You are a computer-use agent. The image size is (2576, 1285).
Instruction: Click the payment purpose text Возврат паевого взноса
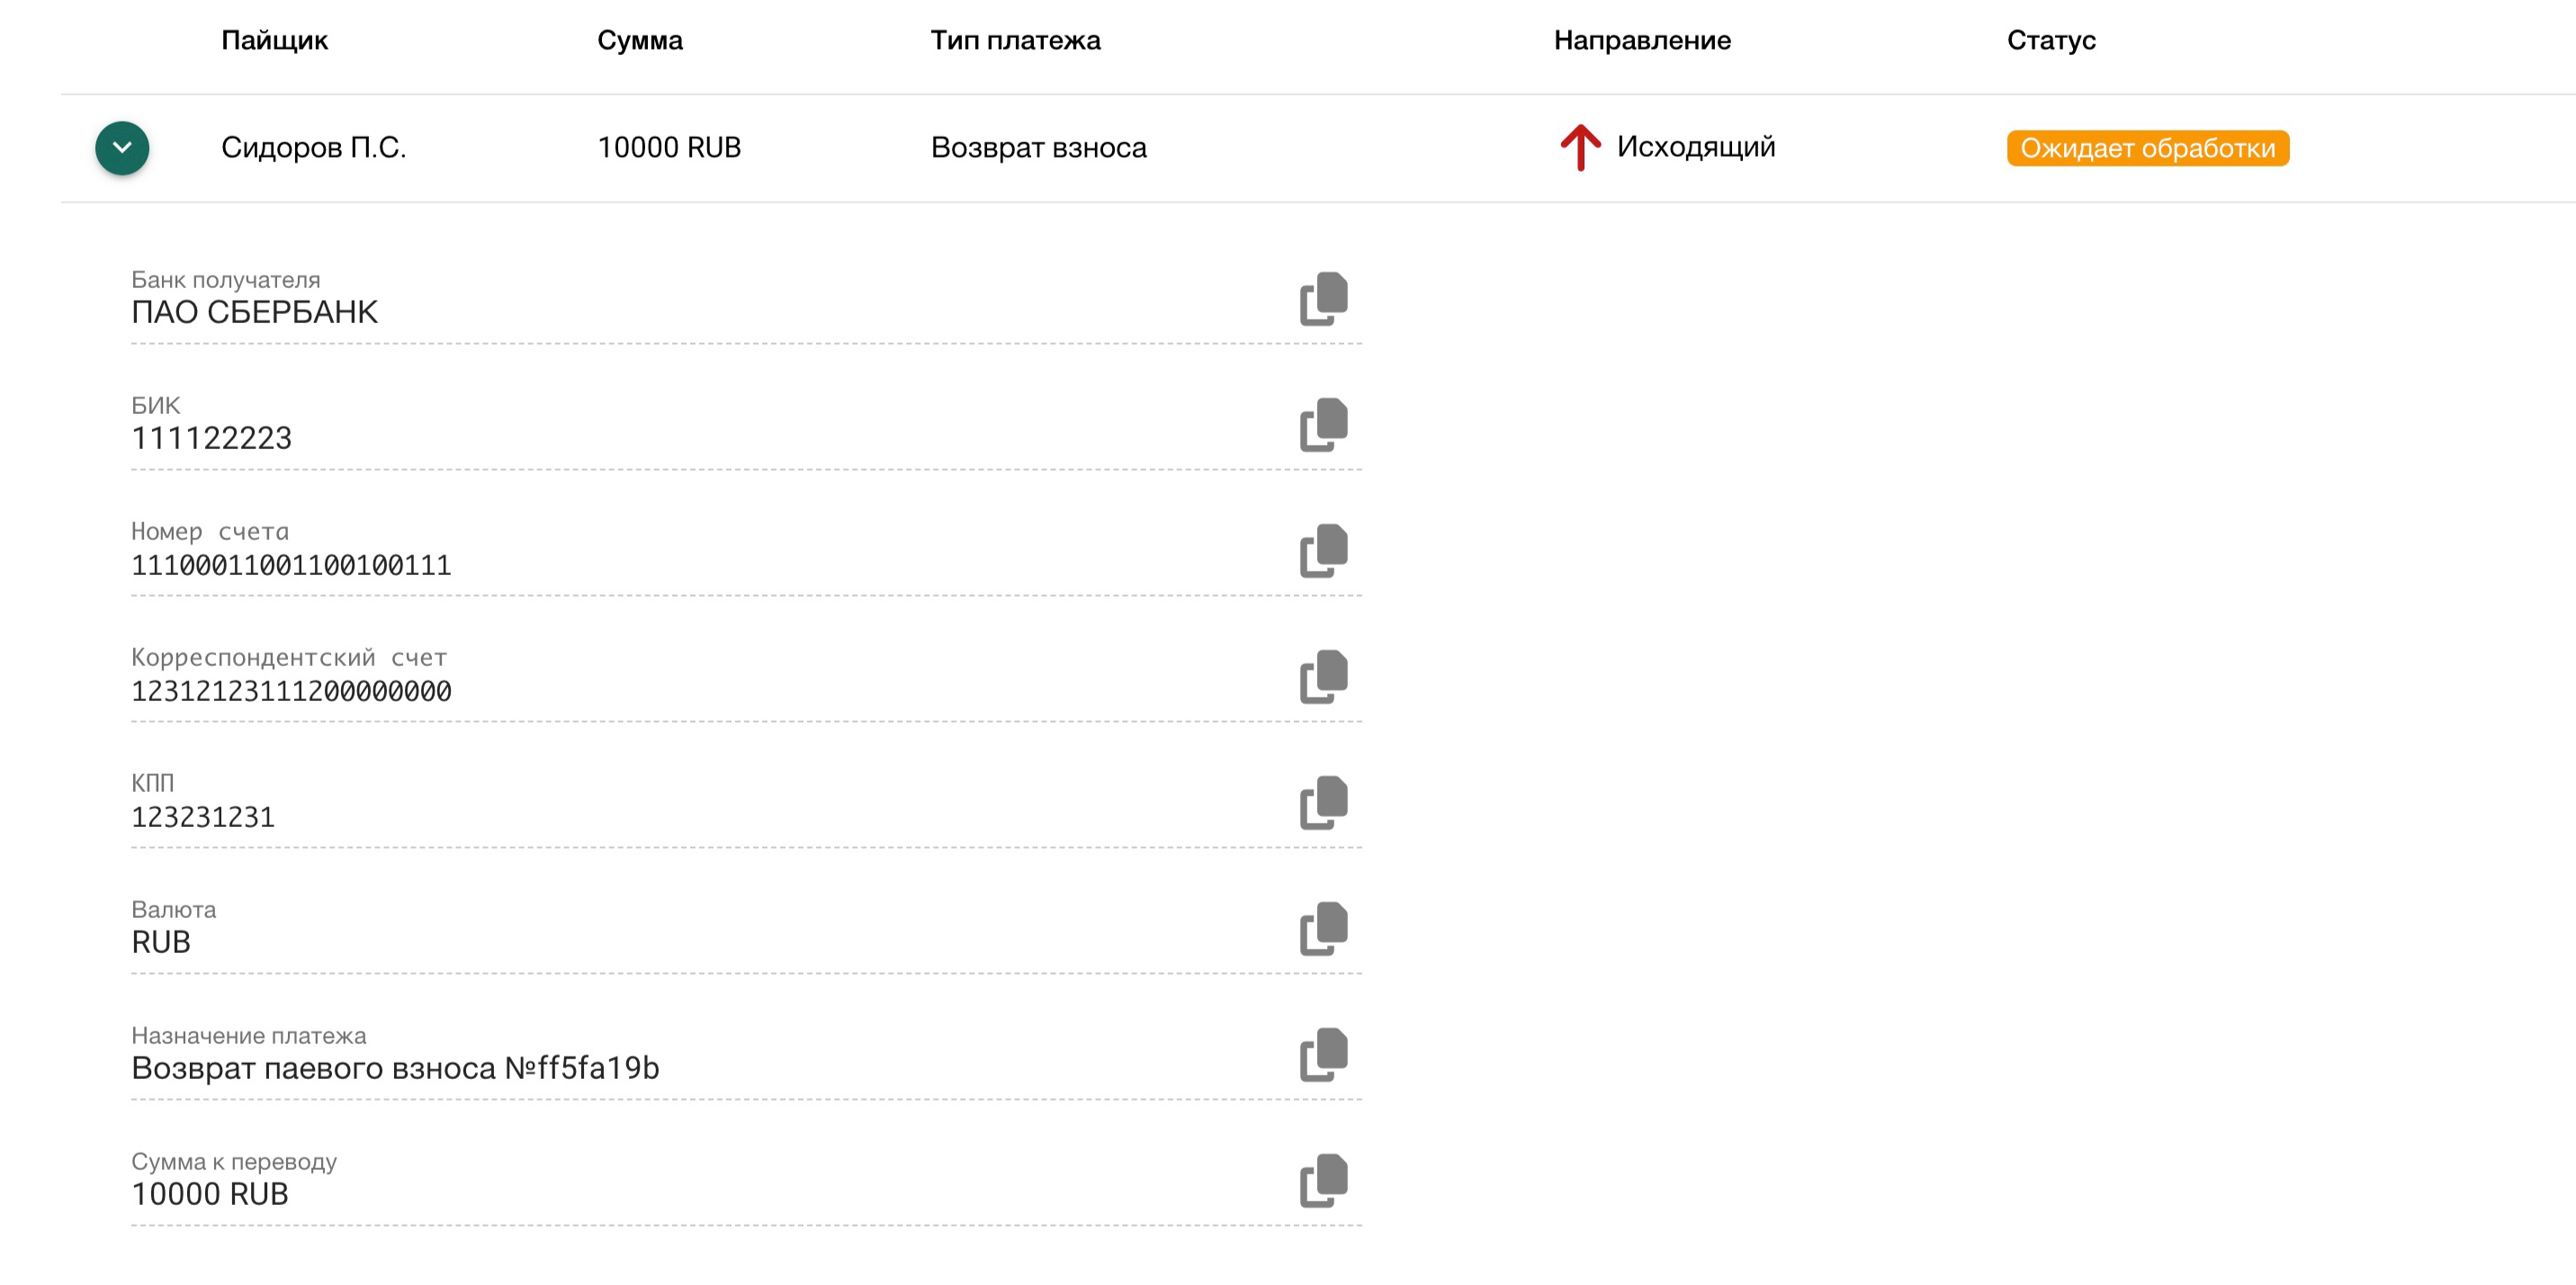395,1068
